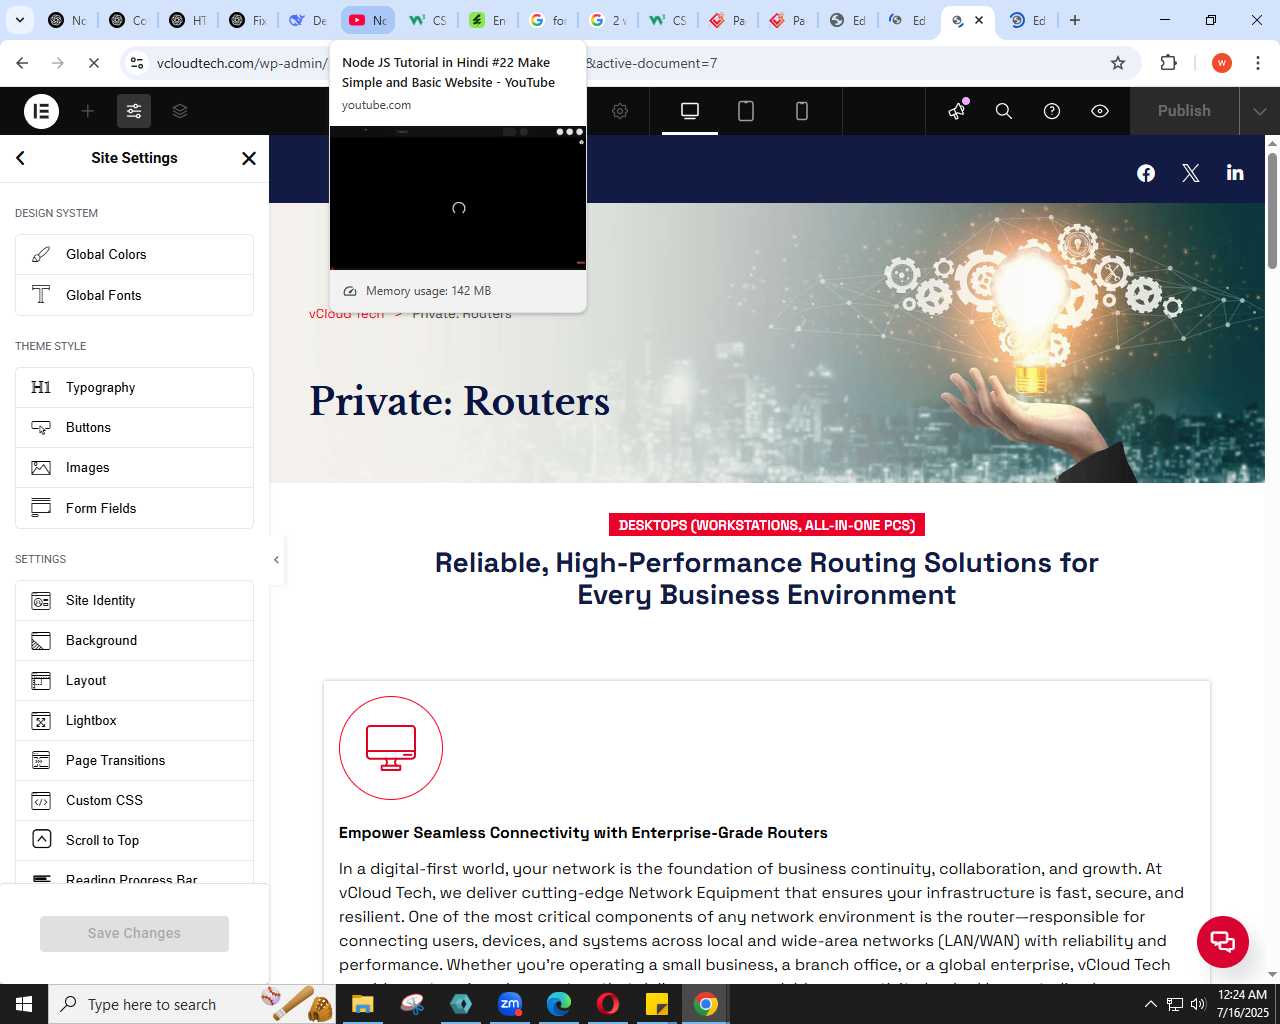Screen dimensions: 1280x1024
Task: Open Layout settings
Action: click(x=134, y=681)
